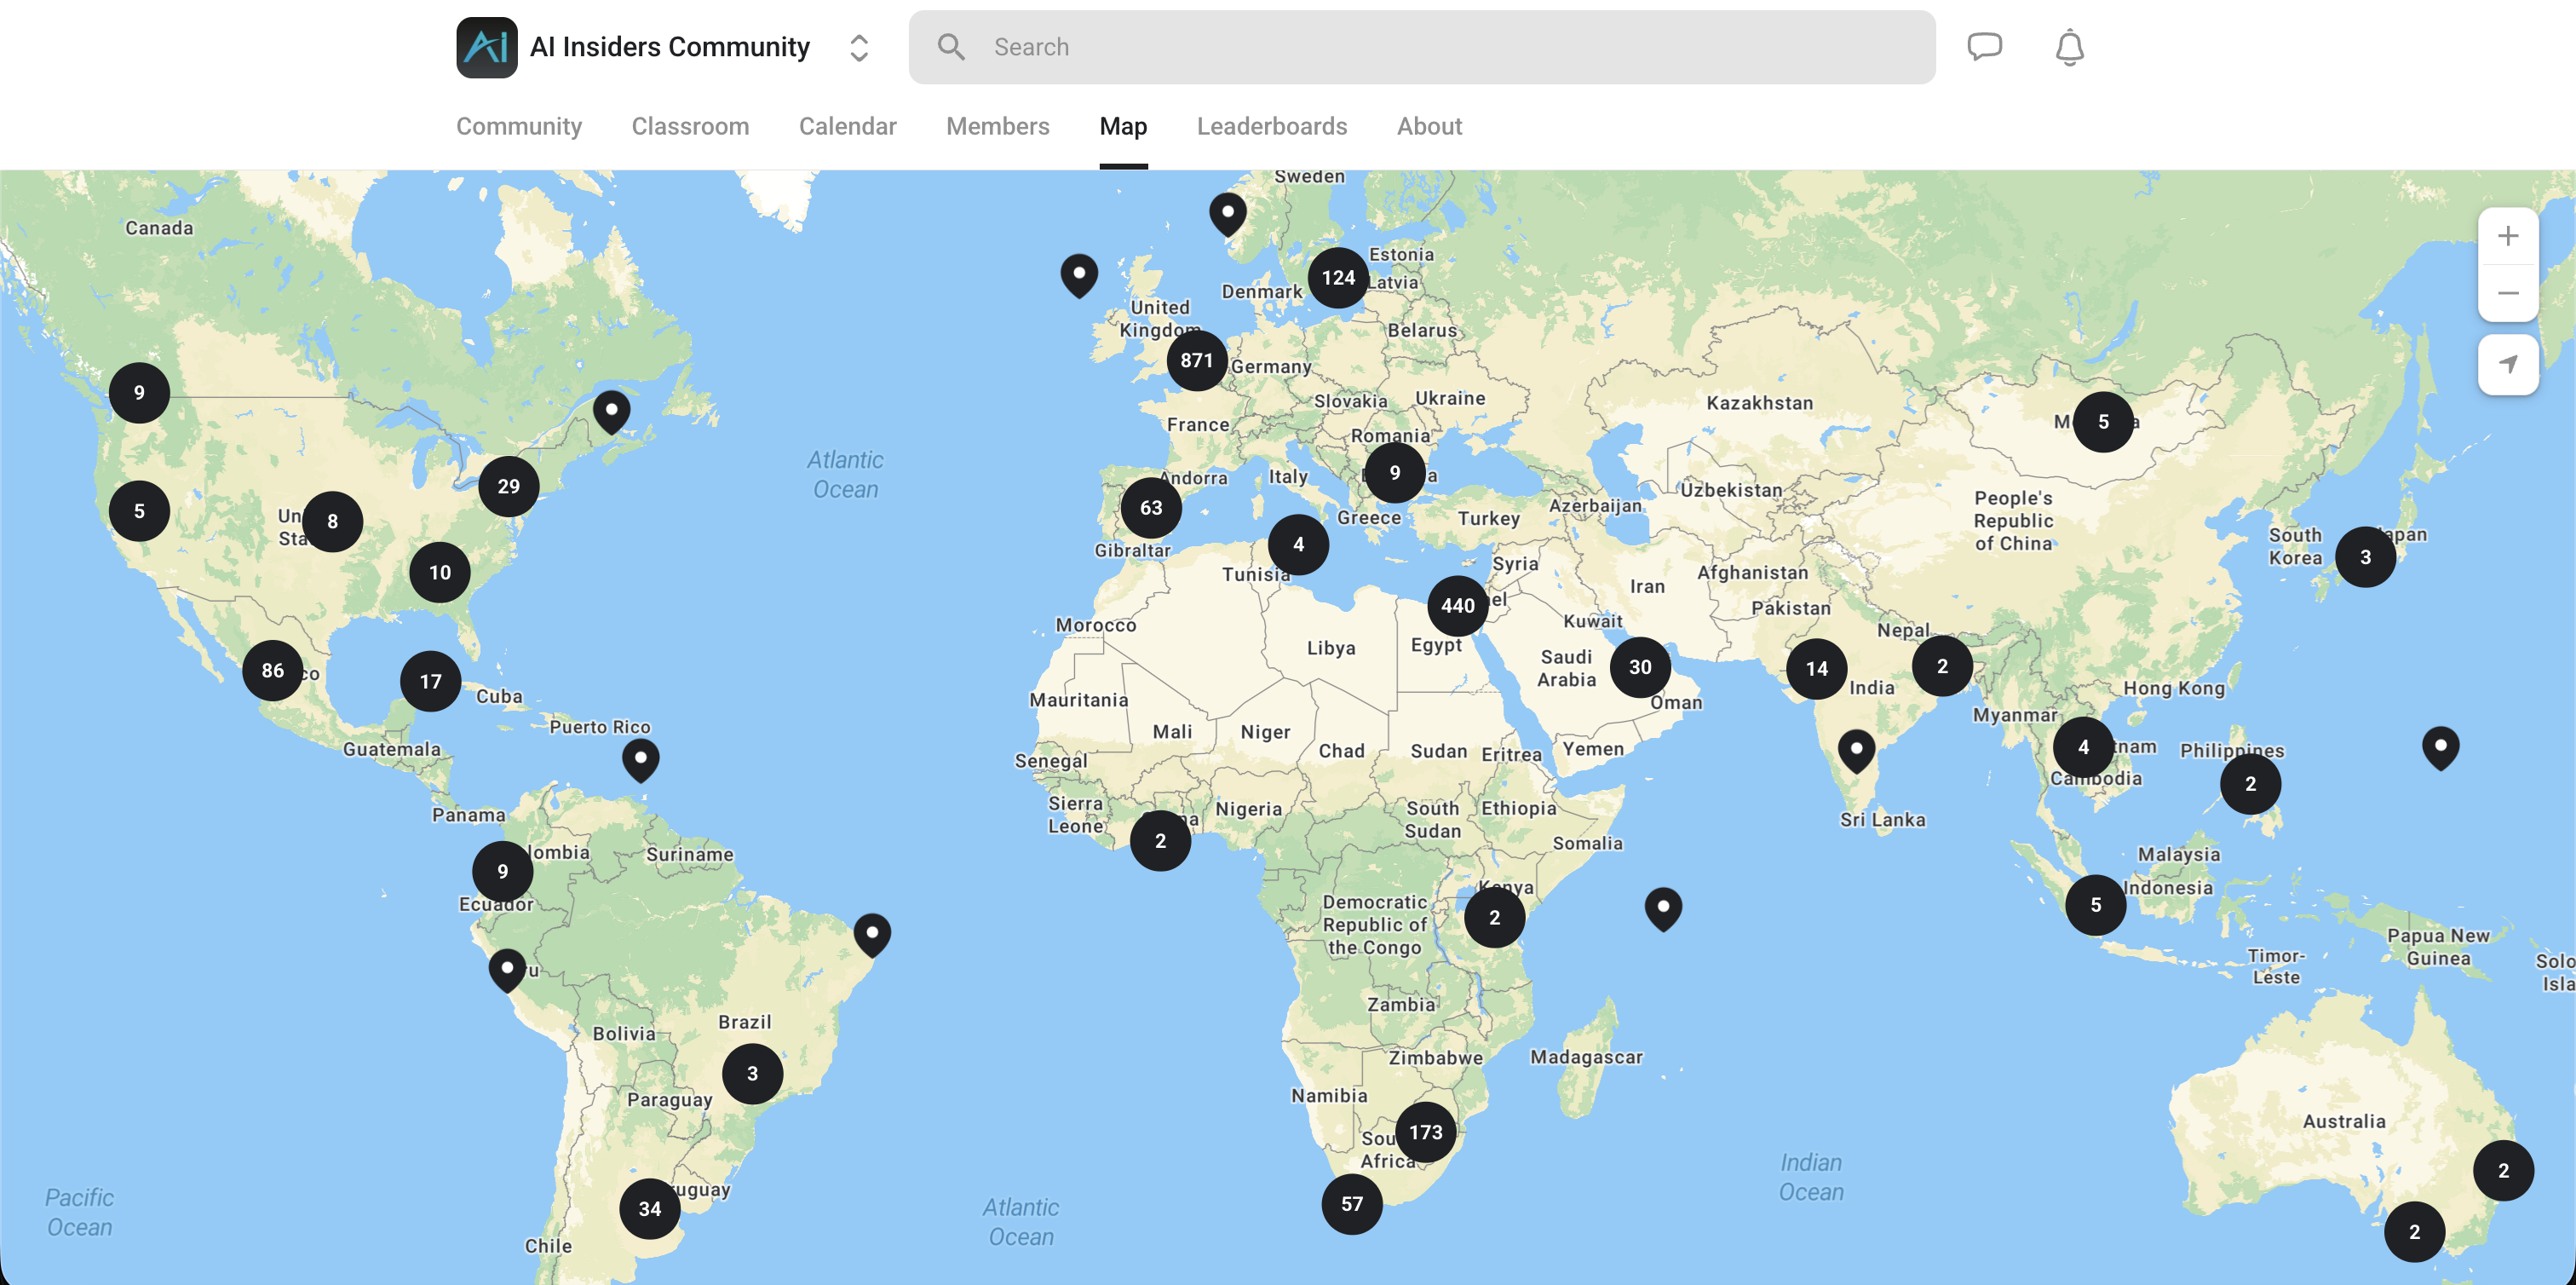Click the search magnifier icon

[x=950, y=47]
